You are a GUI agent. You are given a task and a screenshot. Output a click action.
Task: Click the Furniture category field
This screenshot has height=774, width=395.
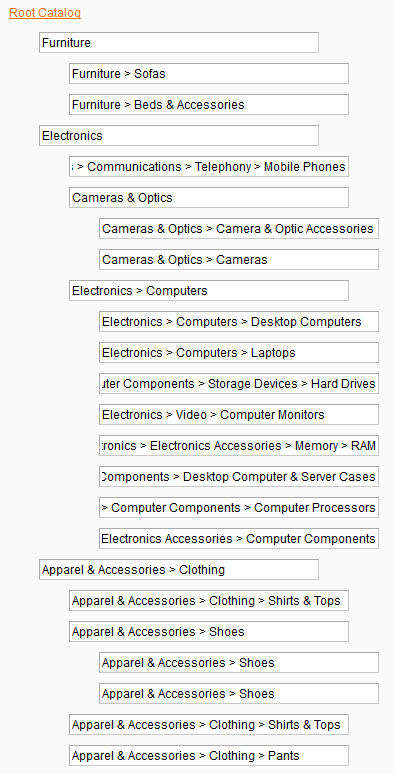[x=179, y=42]
